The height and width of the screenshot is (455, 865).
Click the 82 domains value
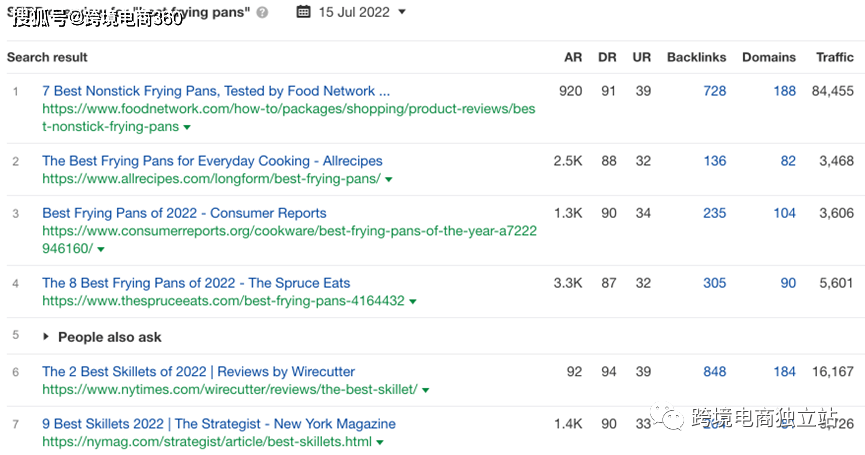click(x=788, y=160)
